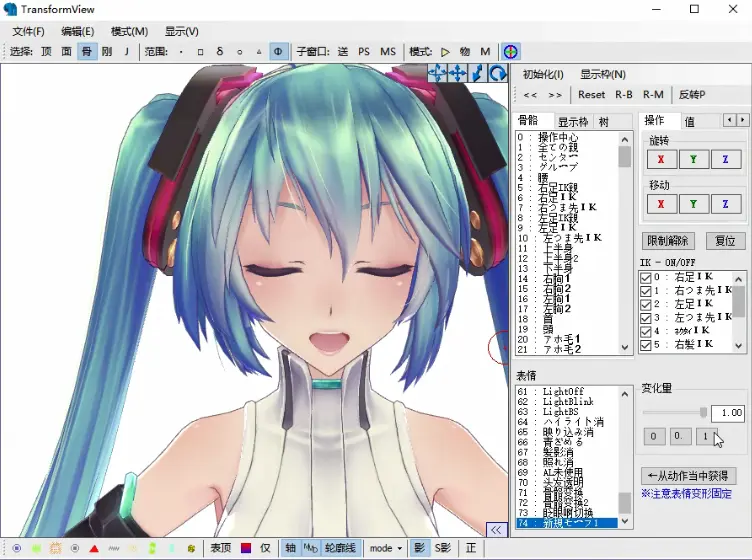Click the >> next button
Screen dimensions: 752x560
(555, 95)
